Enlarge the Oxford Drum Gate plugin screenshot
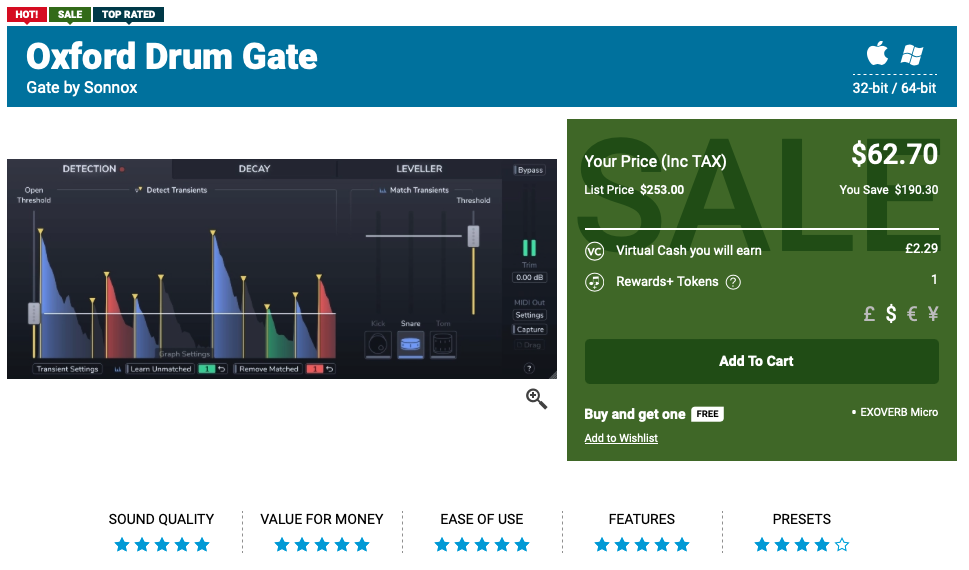Viewport: 969px width, 570px height. (282, 269)
